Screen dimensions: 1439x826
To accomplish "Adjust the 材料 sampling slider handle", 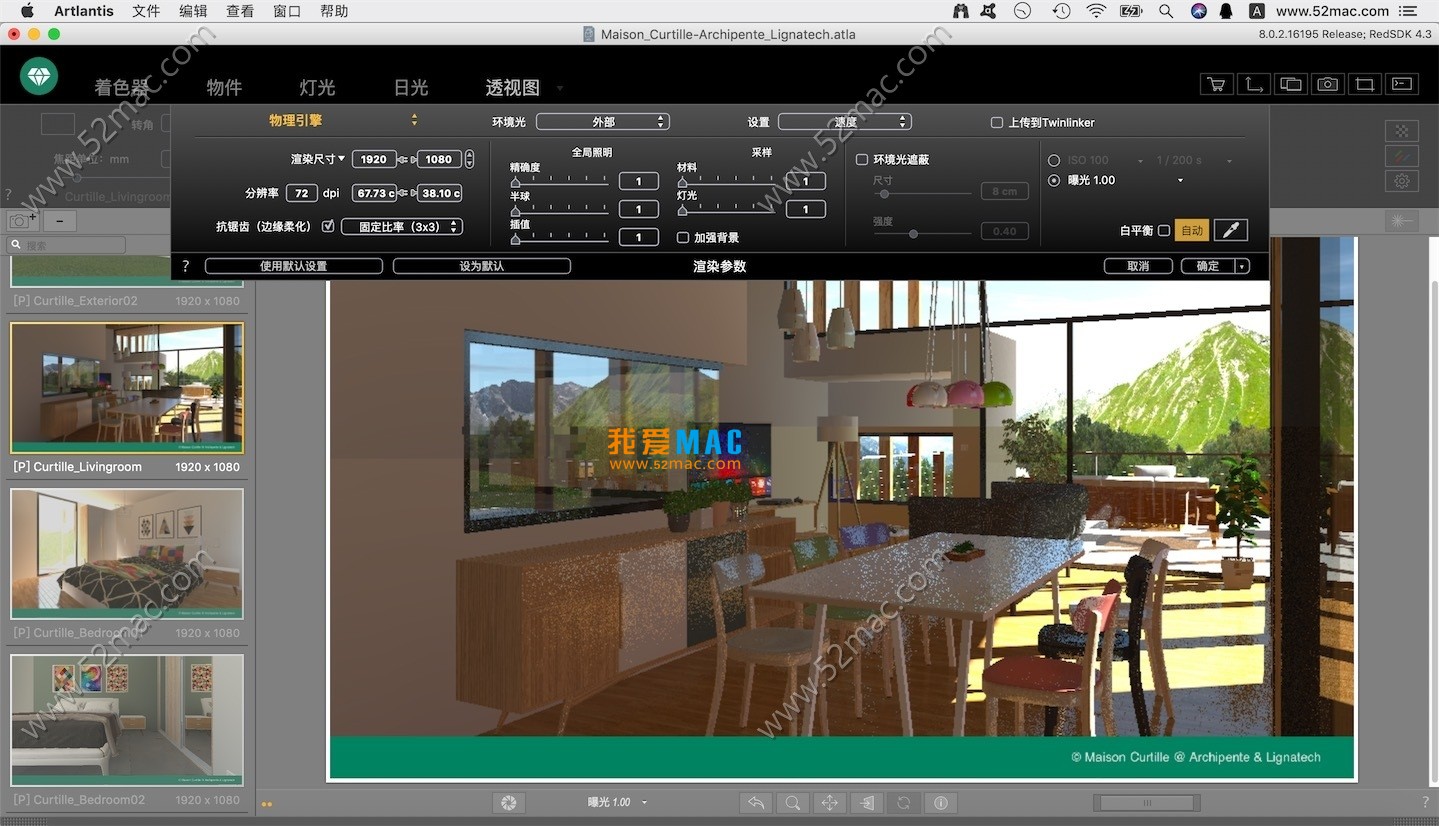I will click(x=682, y=182).
